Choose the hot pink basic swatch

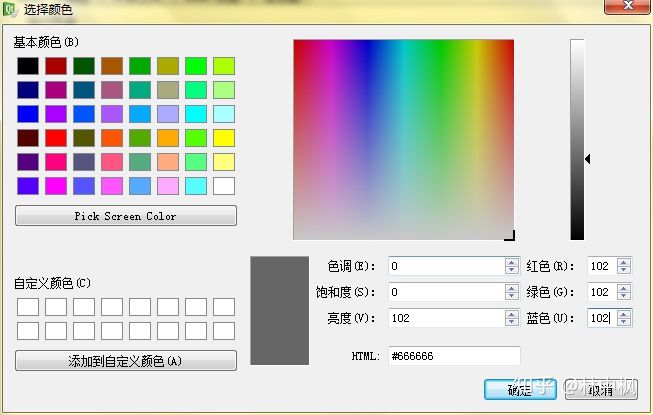coord(56,162)
